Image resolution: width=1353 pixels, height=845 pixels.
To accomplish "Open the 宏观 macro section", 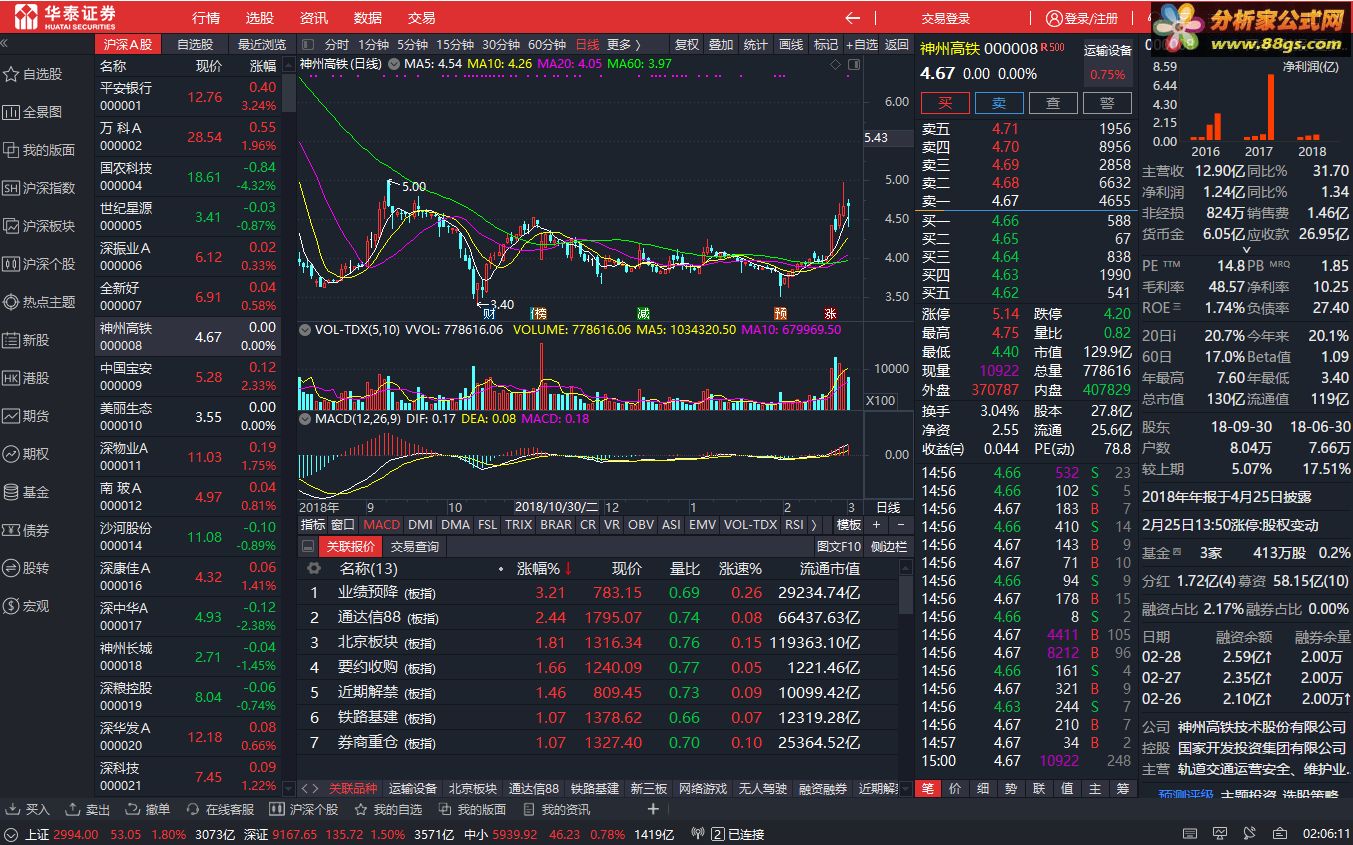I will pos(27,606).
